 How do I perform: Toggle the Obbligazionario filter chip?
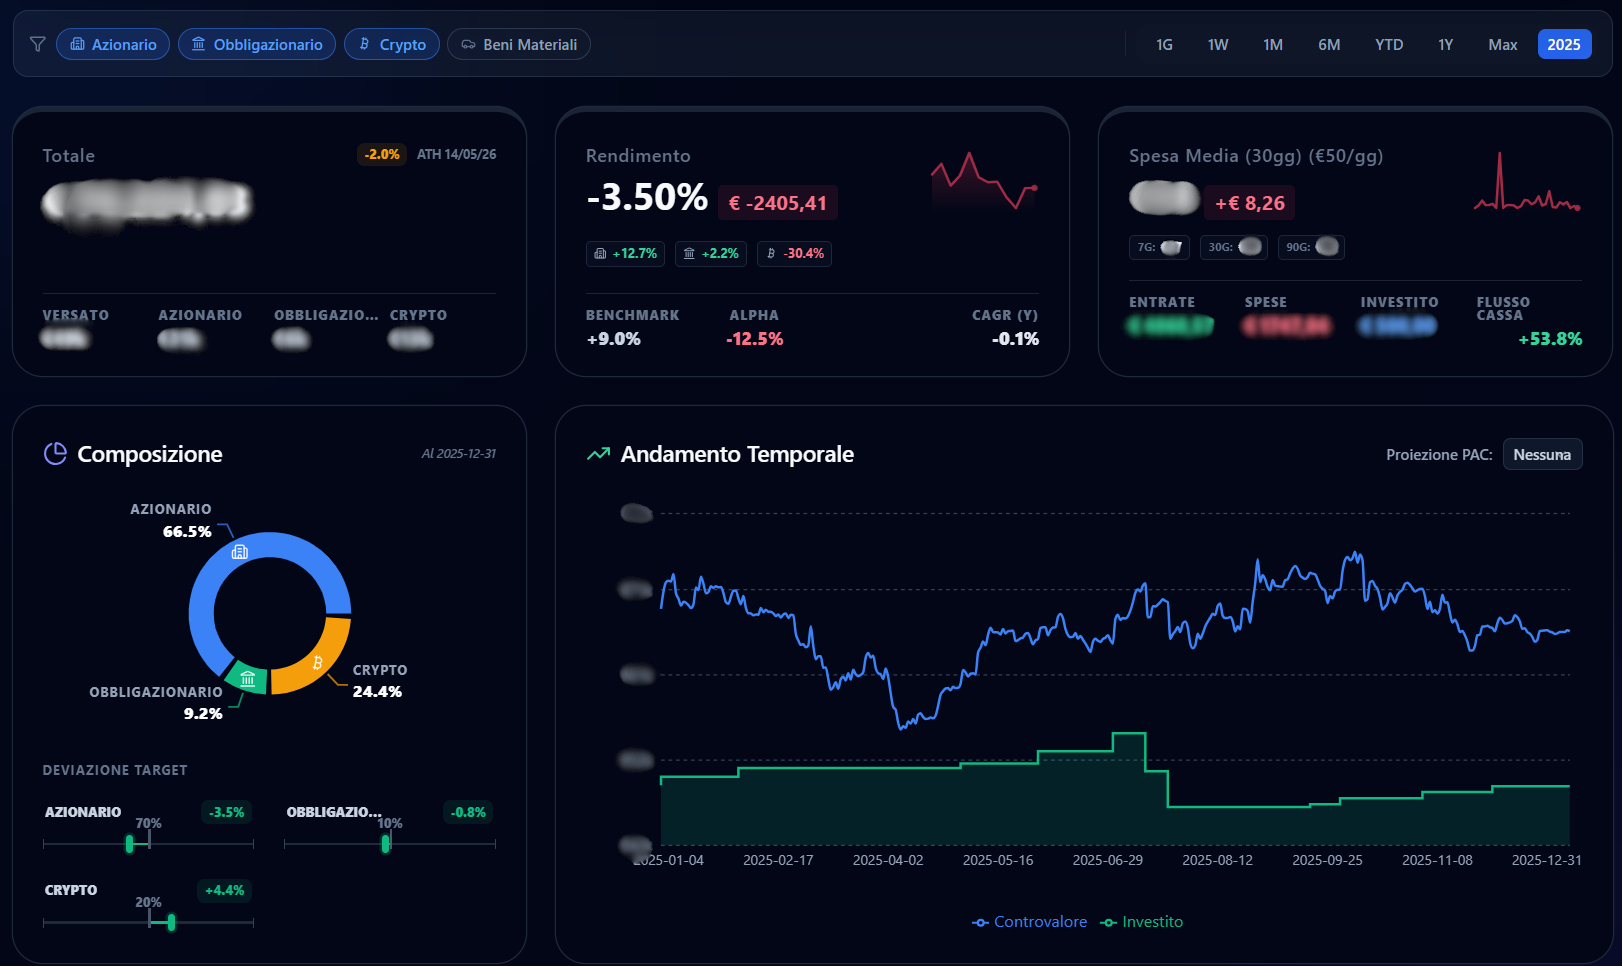pos(257,44)
